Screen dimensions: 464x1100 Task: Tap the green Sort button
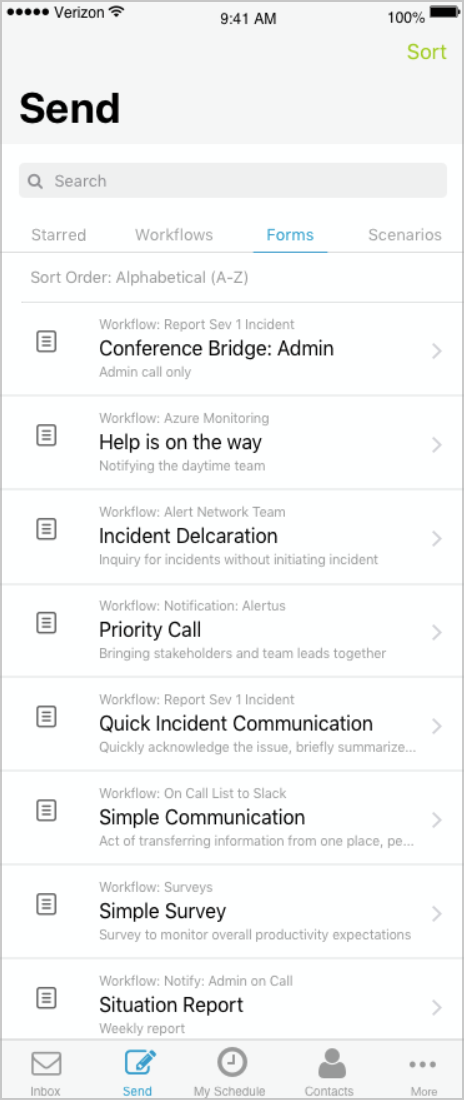(x=427, y=53)
